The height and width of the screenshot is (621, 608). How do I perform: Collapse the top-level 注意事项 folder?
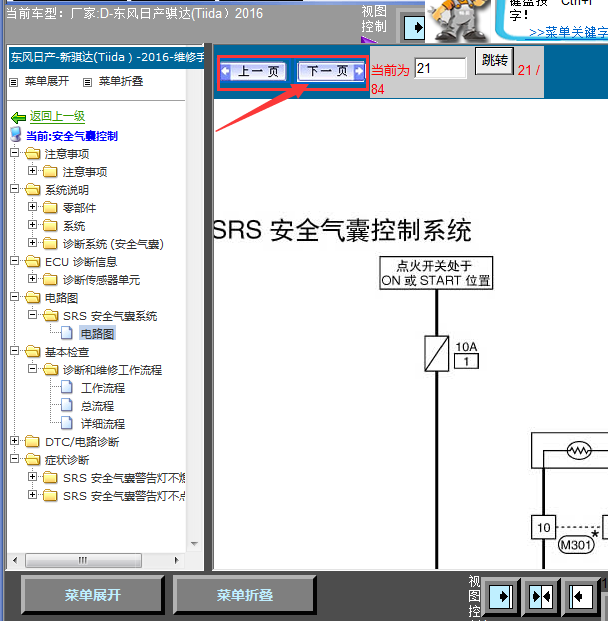pos(15,152)
